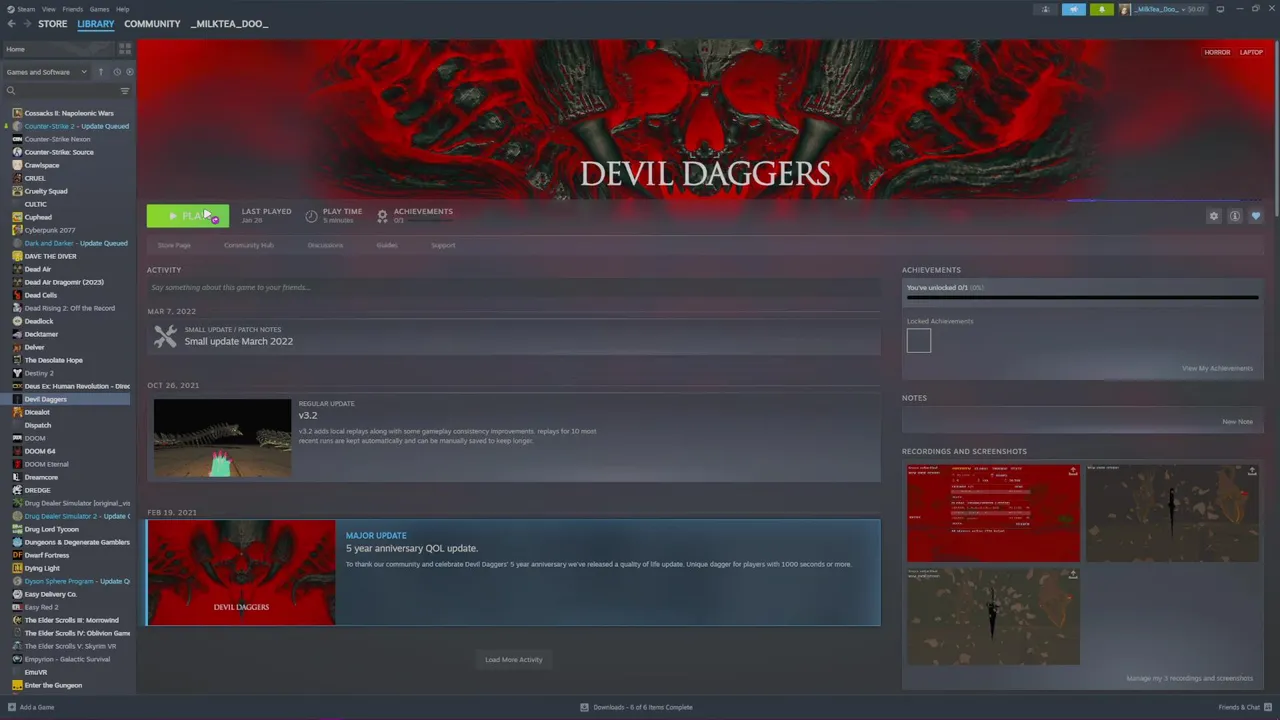Open the _MILKTEA_DOO_ profile tab
Image resolution: width=1280 pixels, height=720 pixels.
(229, 24)
